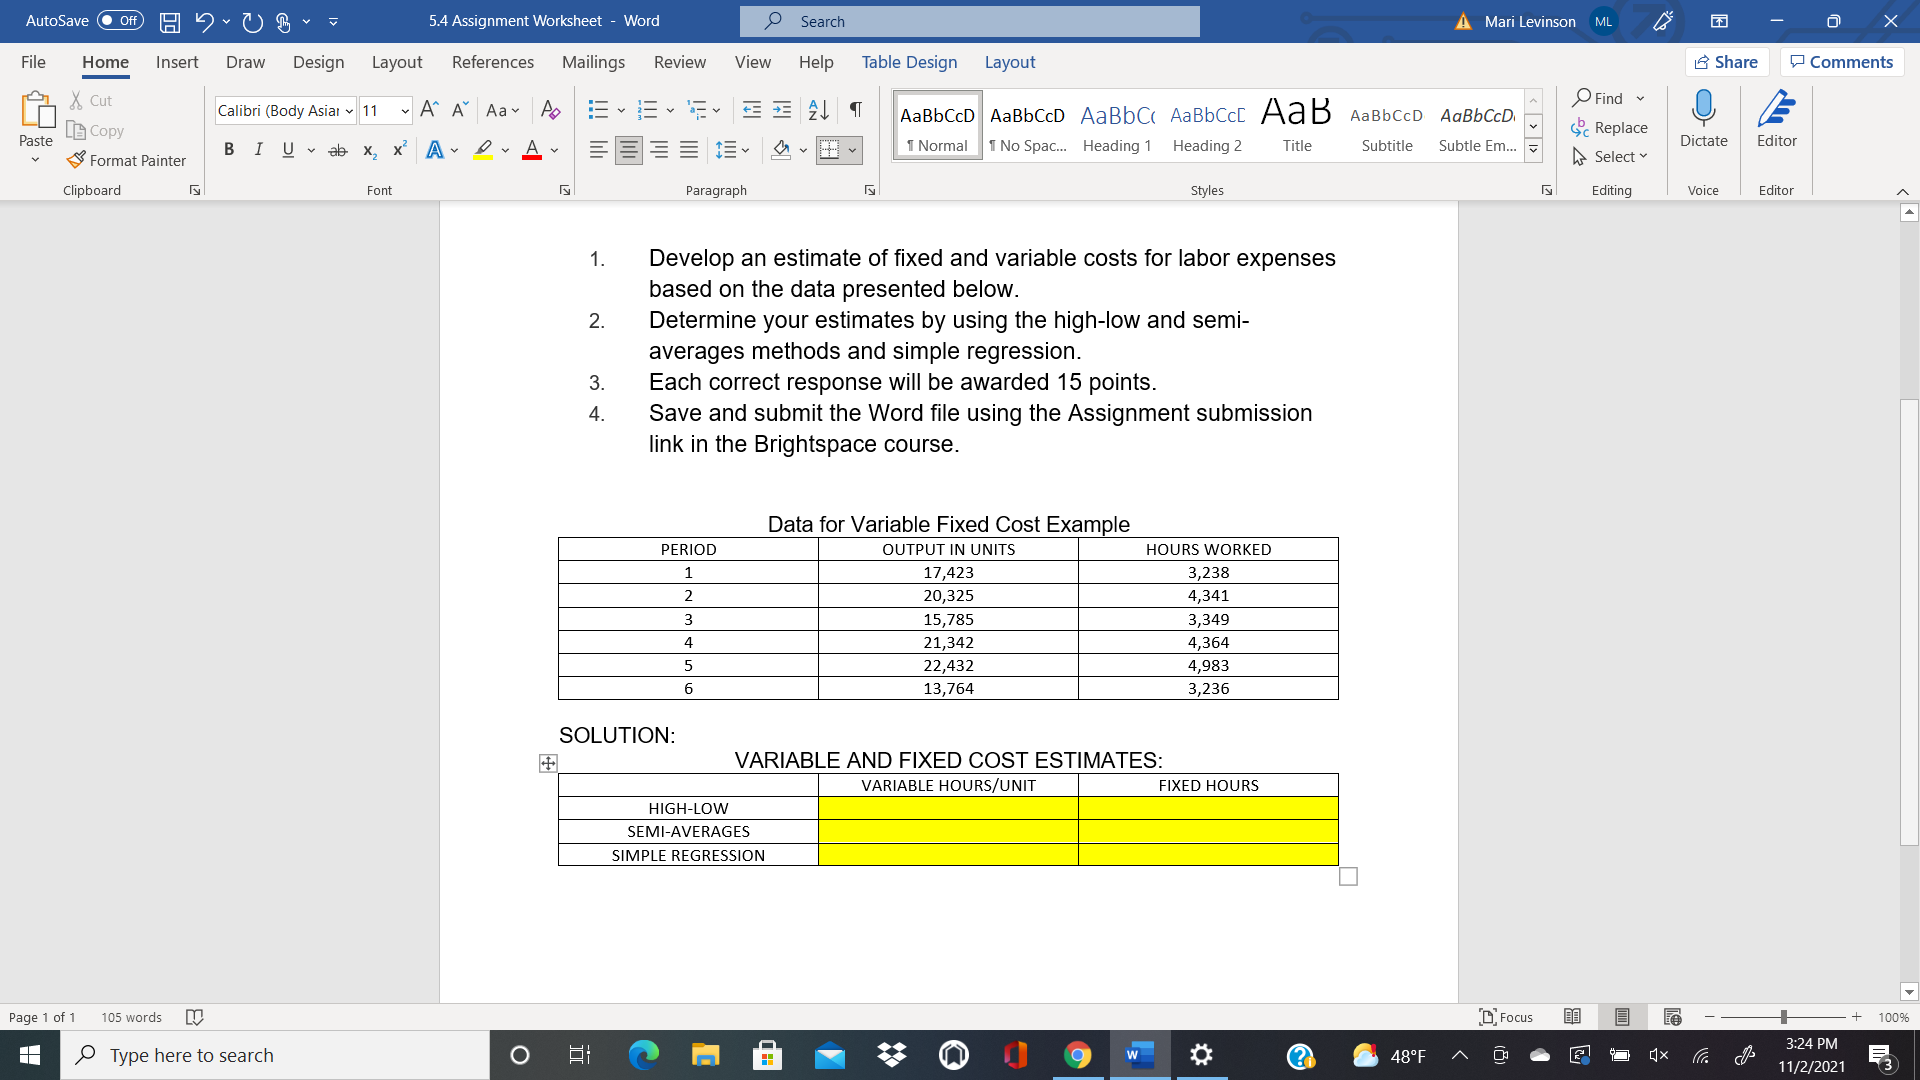
Task: Click the Sort icon in the Paragraph group
Action: pyautogui.click(x=818, y=110)
